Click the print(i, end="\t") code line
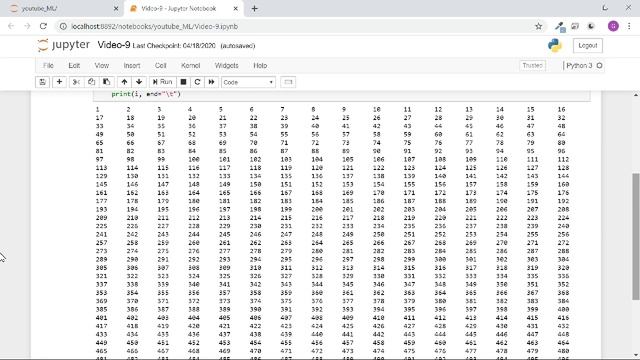Image resolution: width=640 pixels, height=360 pixels. pos(146,94)
